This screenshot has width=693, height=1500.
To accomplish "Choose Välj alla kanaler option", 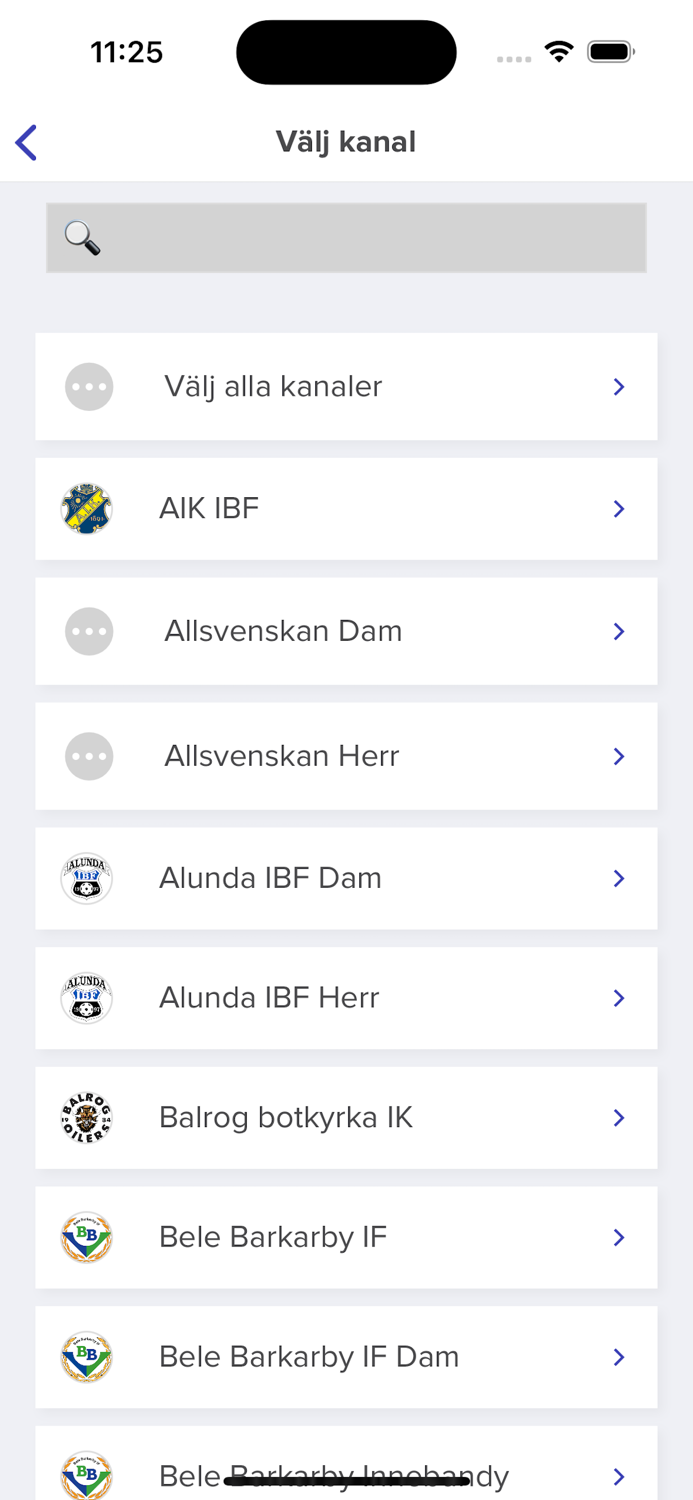I will (273, 387).
